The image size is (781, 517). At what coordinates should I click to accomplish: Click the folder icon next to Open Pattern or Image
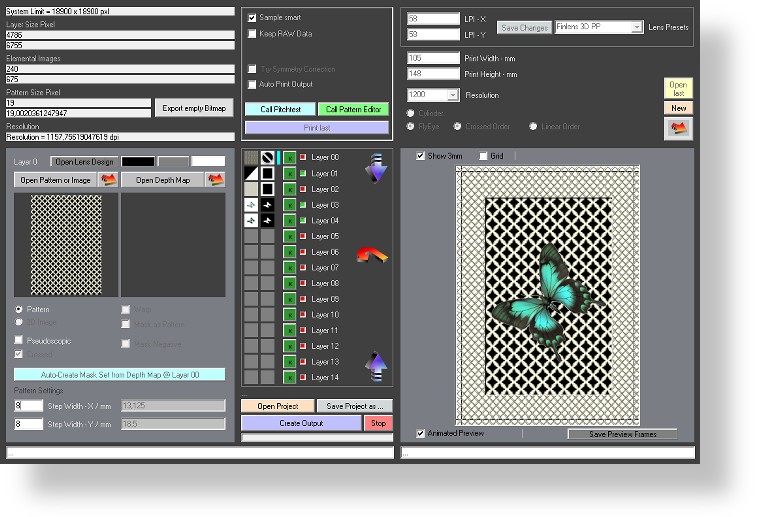click(109, 180)
